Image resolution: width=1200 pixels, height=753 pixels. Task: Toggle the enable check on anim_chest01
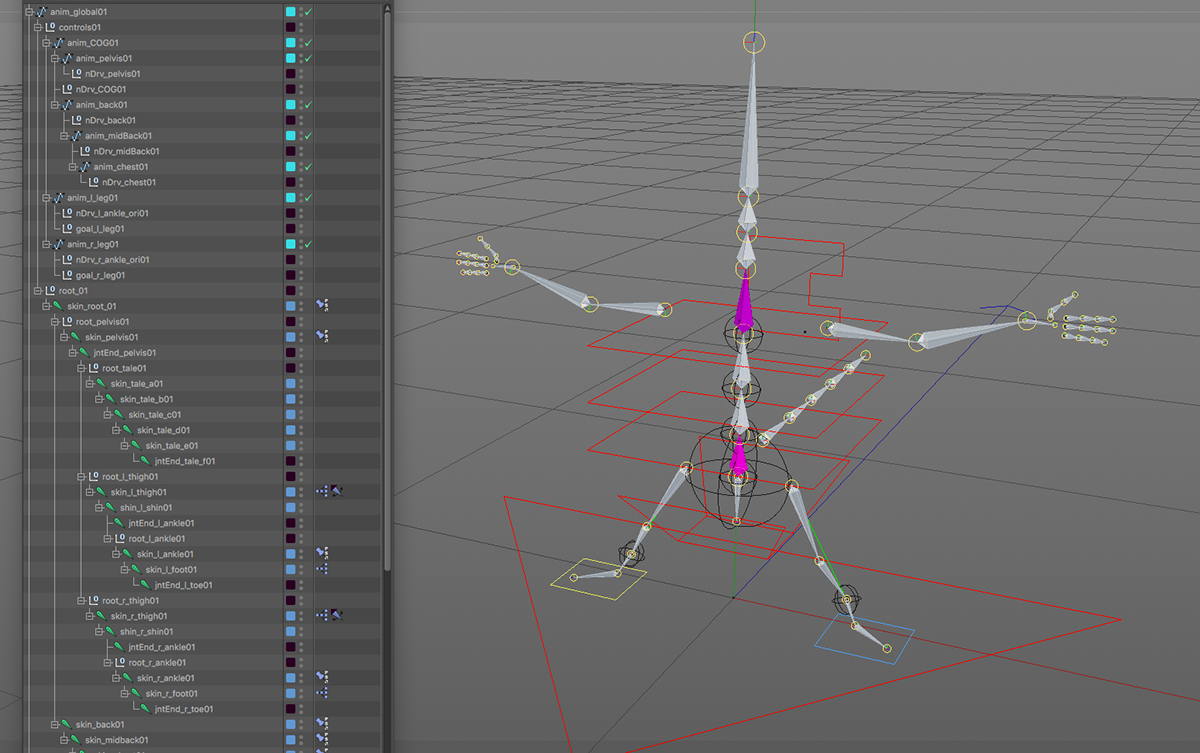[309, 167]
